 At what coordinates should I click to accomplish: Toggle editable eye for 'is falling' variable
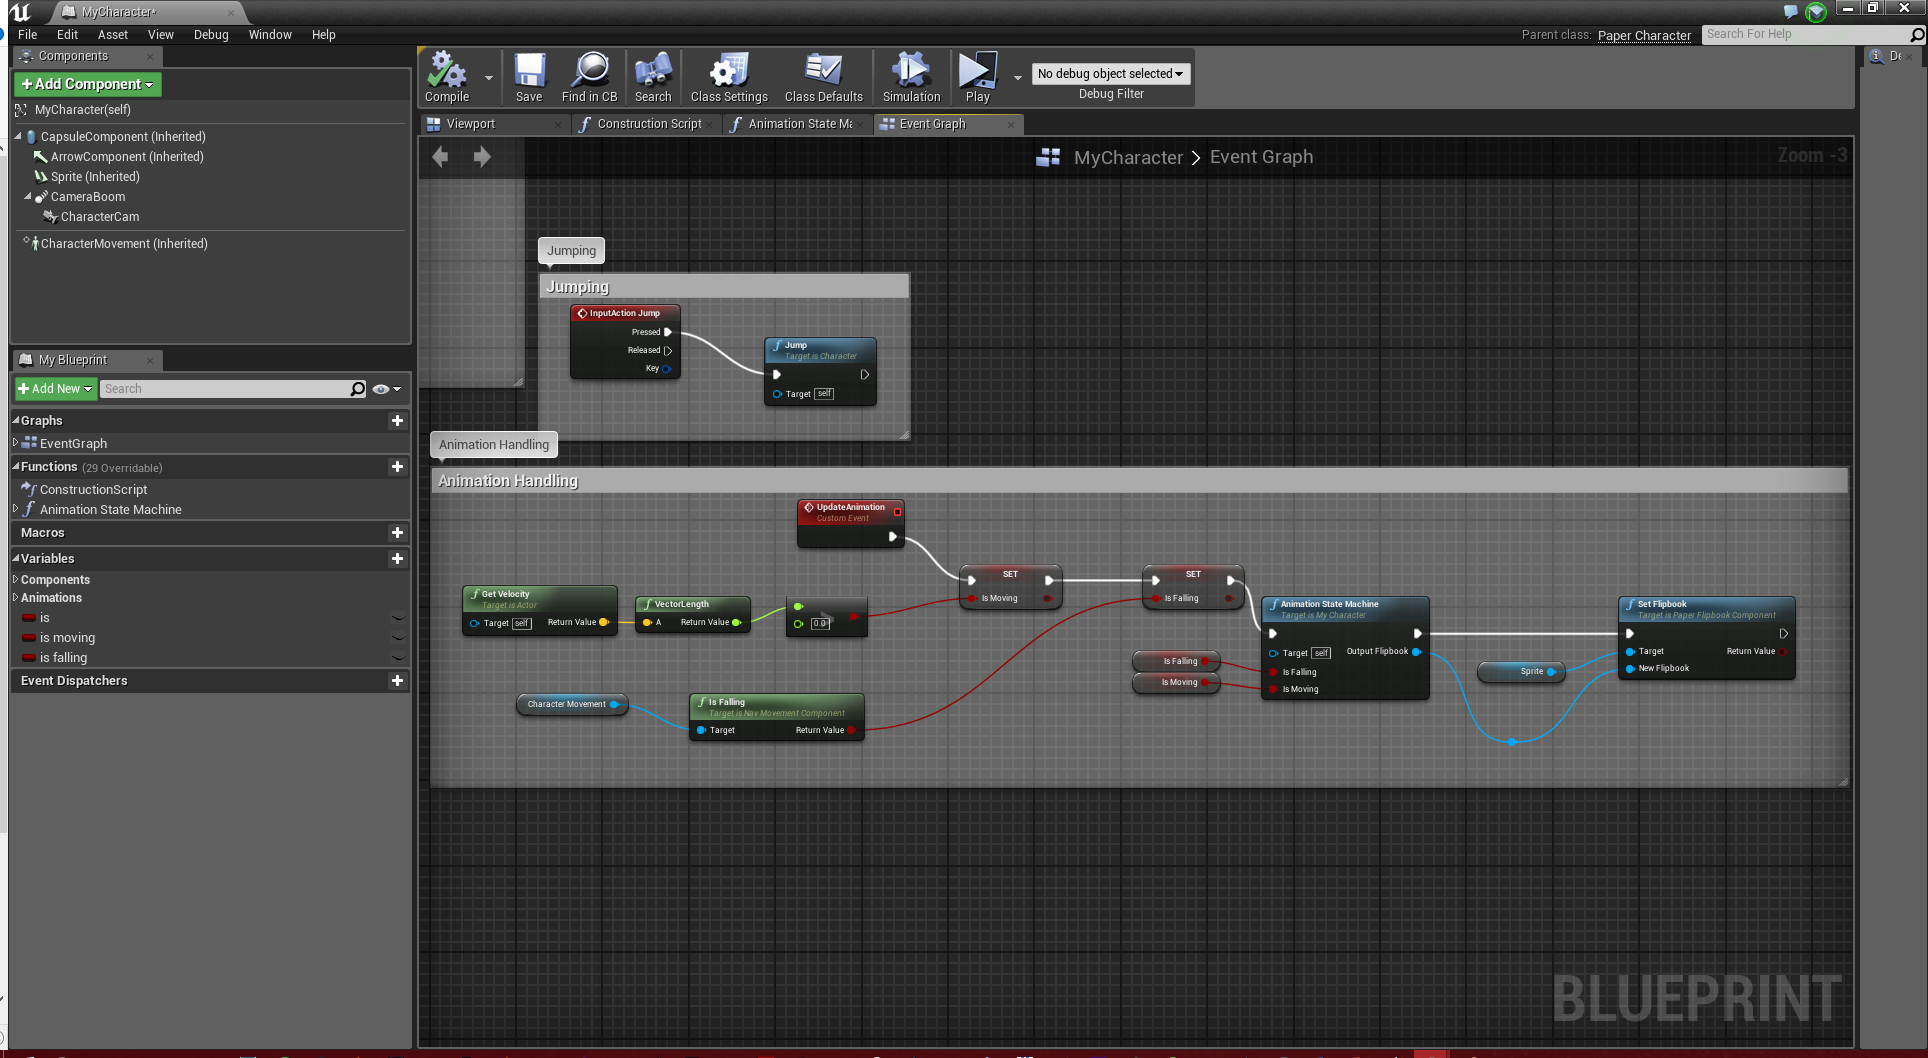pos(398,658)
